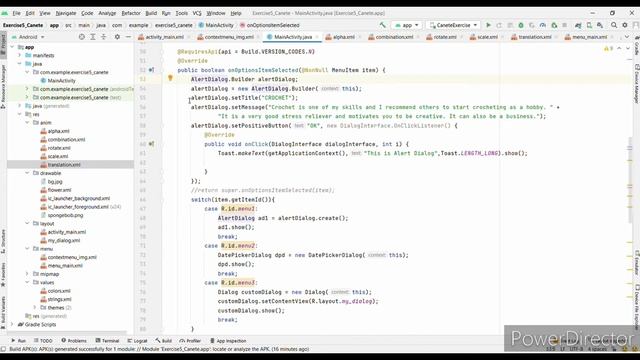Open the Profiler tool window button
Viewport: 640px width, 360px height.
(190, 340)
